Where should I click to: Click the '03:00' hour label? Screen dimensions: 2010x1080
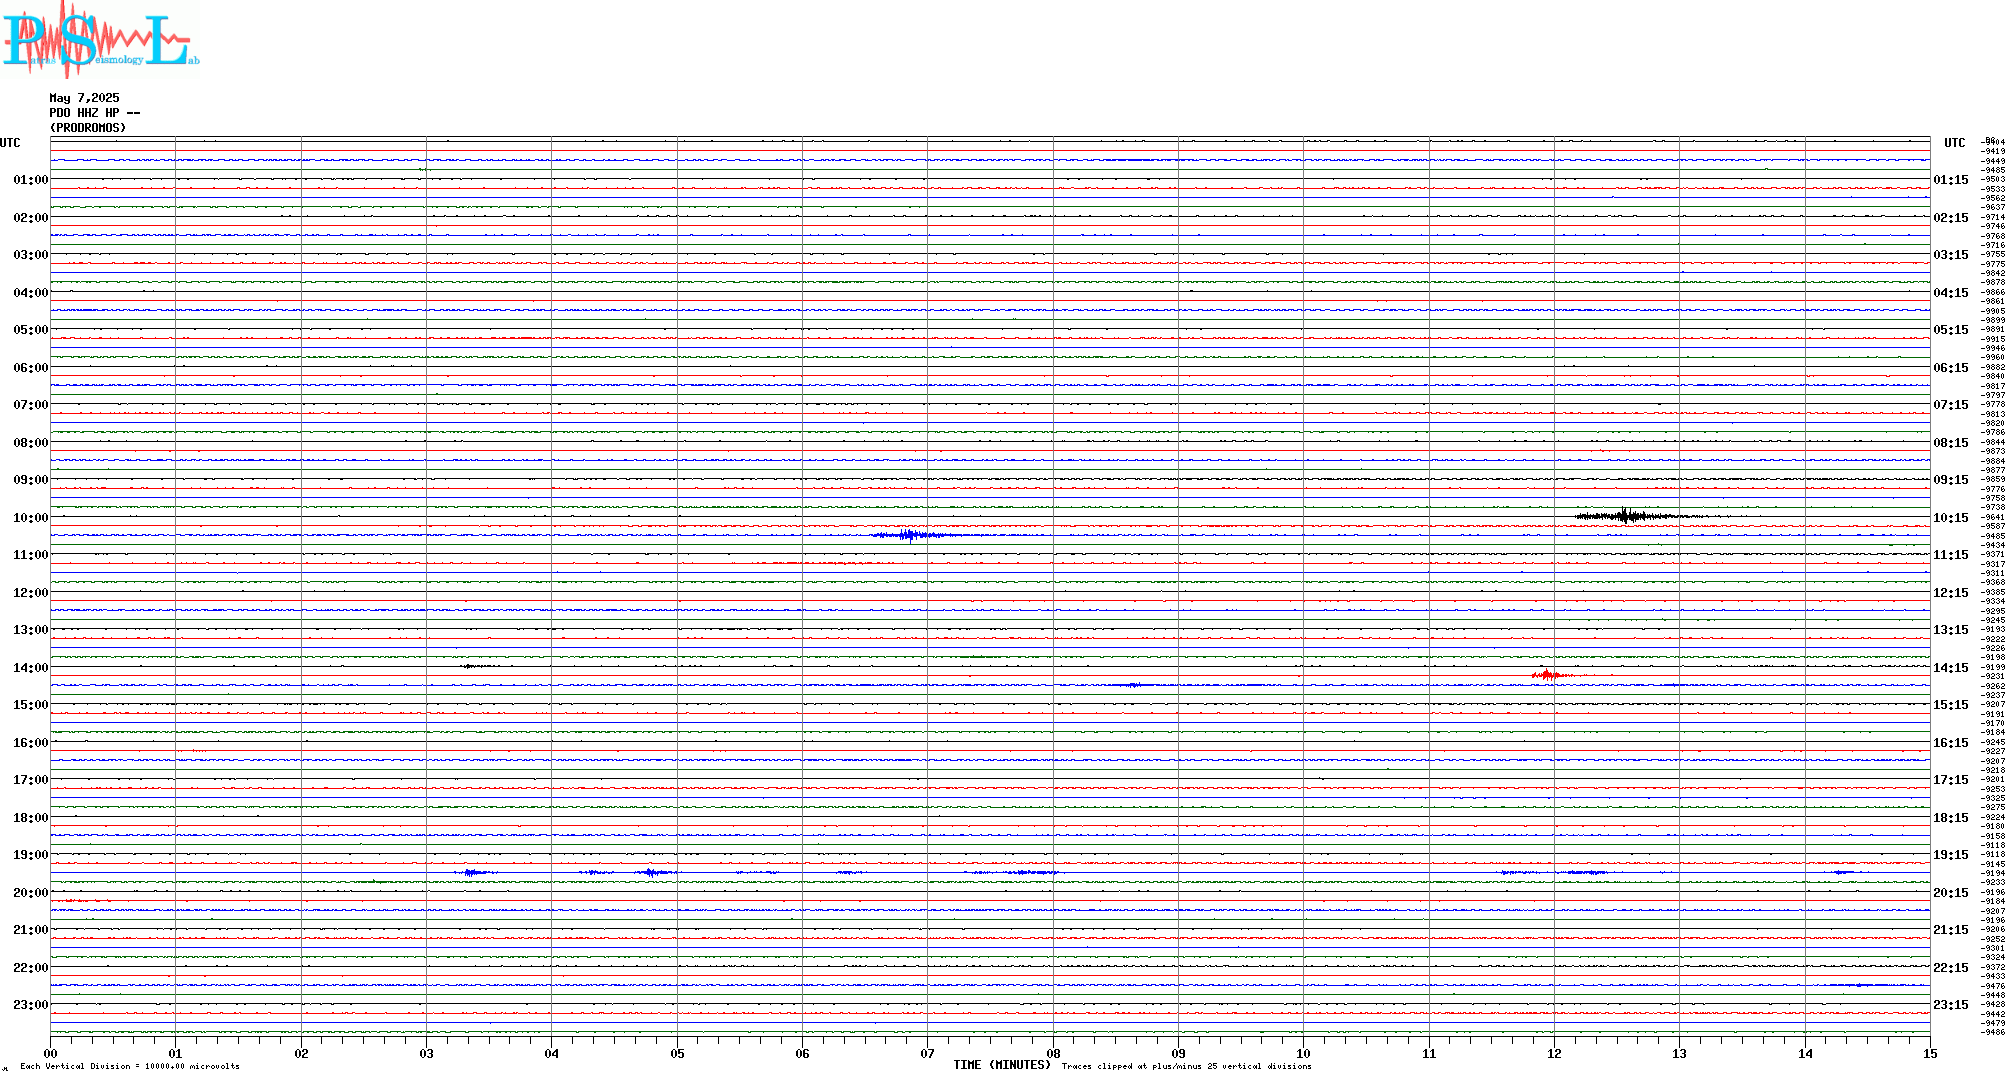(30, 255)
